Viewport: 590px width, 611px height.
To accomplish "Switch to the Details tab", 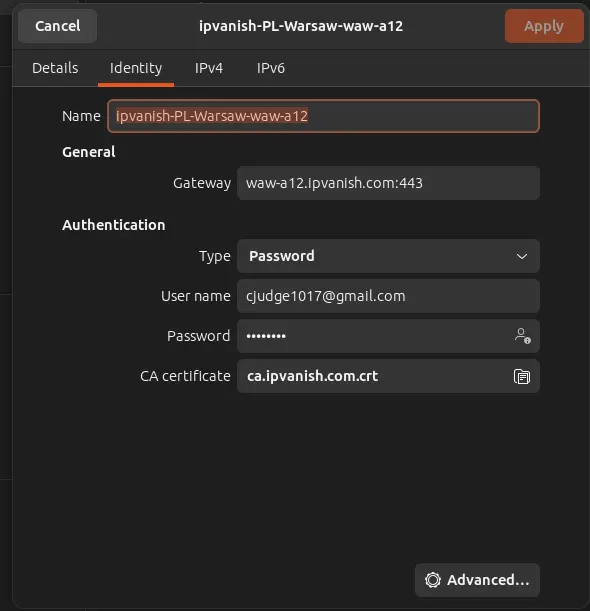I will (55, 68).
